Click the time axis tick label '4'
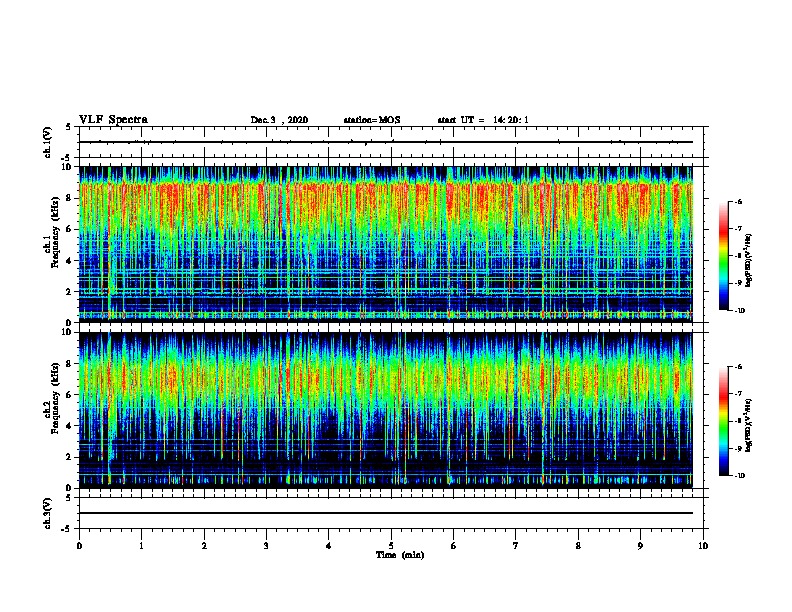The height and width of the screenshot is (612, 792). coord(329,546)
